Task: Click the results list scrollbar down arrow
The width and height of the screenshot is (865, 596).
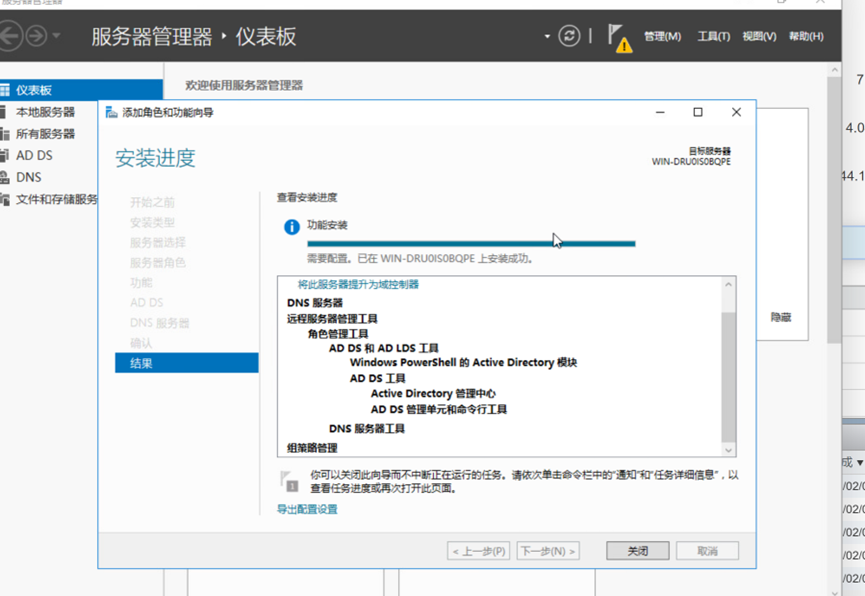Action: (728, 450)
